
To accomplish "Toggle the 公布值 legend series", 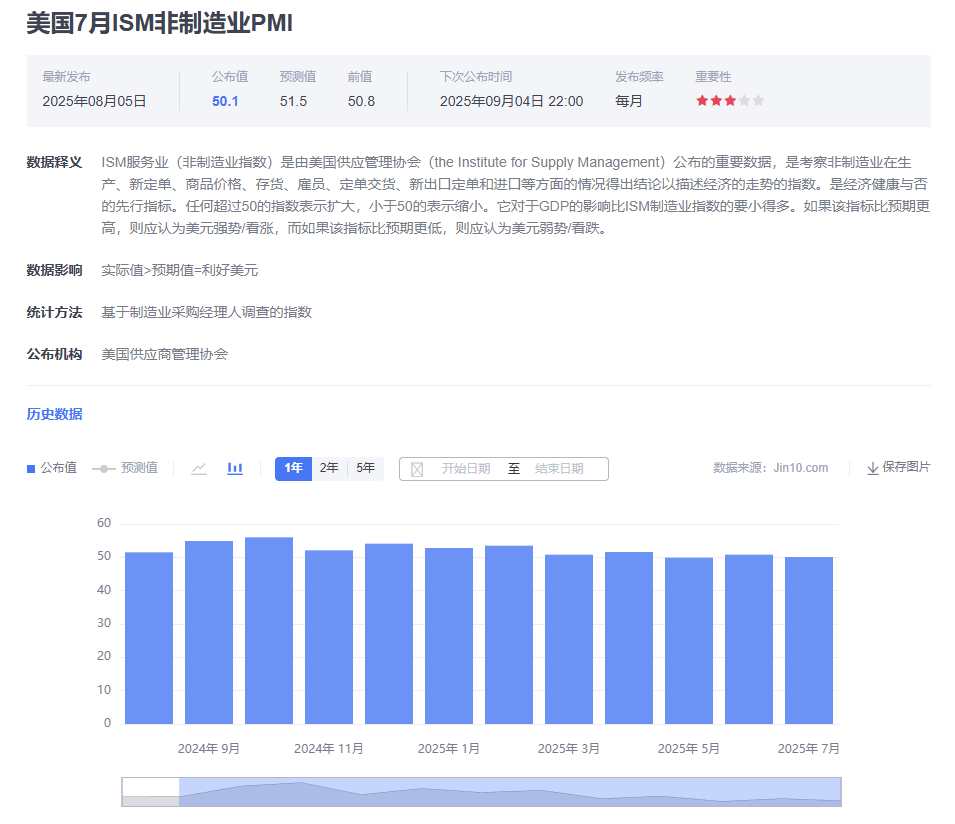I will 52,468.
